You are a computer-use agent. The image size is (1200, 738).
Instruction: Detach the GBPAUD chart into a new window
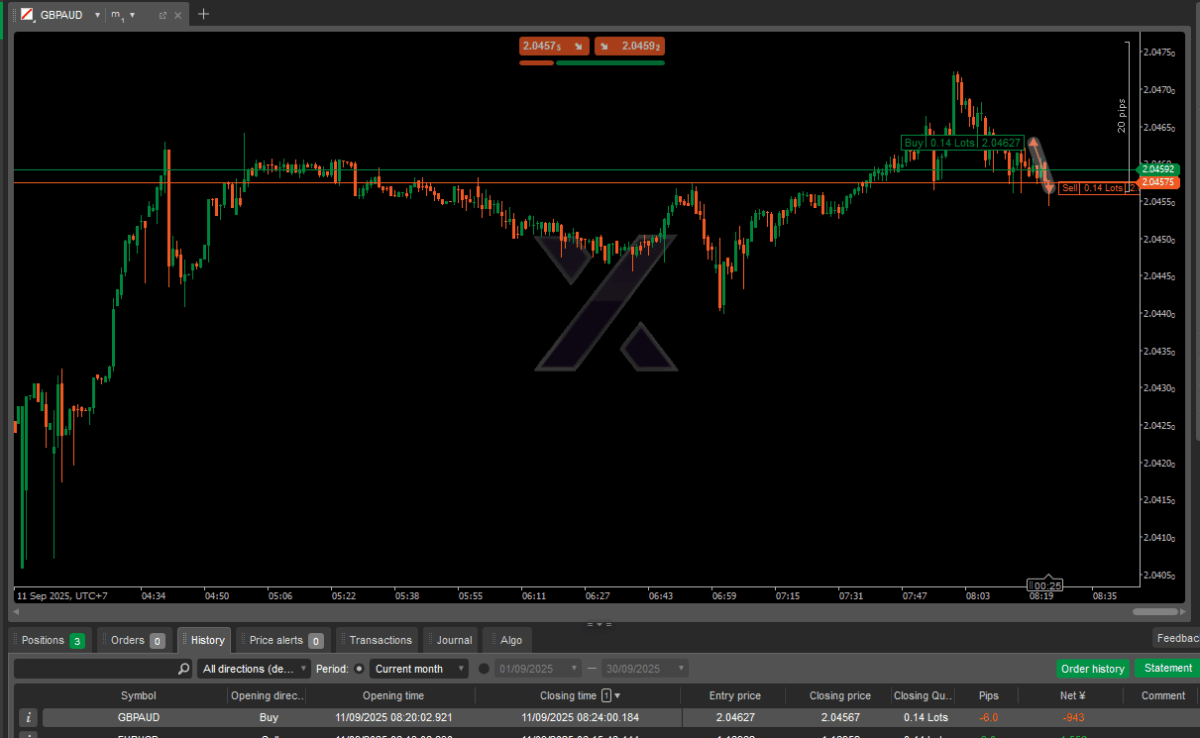coord(162,15)
